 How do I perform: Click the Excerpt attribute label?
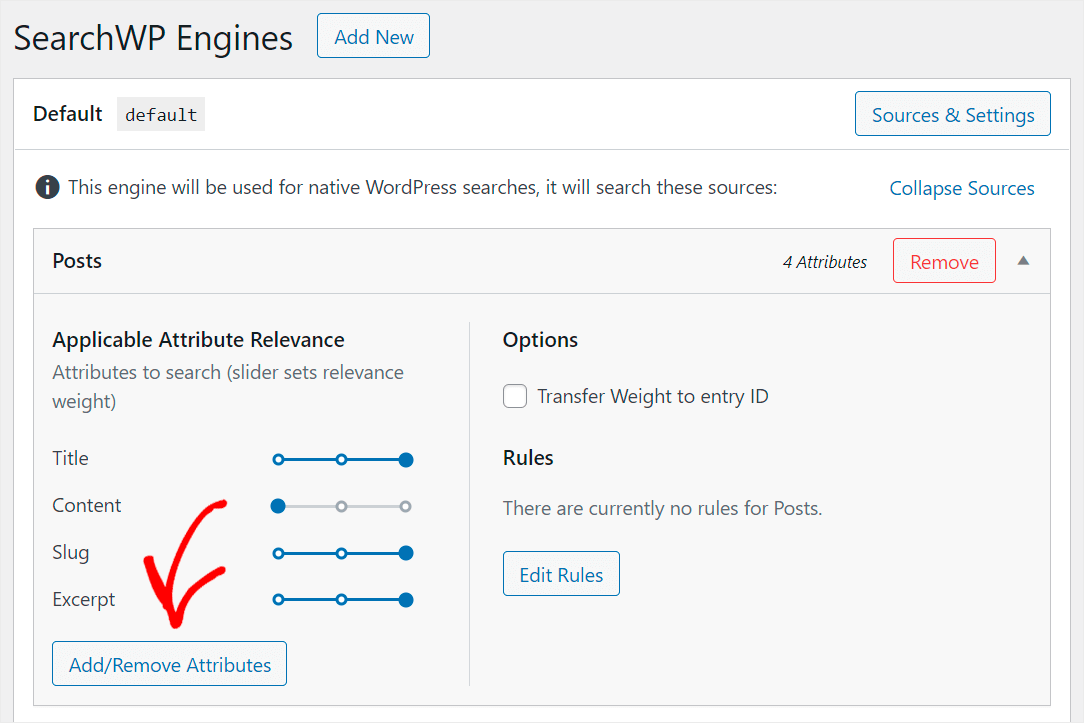coord(84,599)
